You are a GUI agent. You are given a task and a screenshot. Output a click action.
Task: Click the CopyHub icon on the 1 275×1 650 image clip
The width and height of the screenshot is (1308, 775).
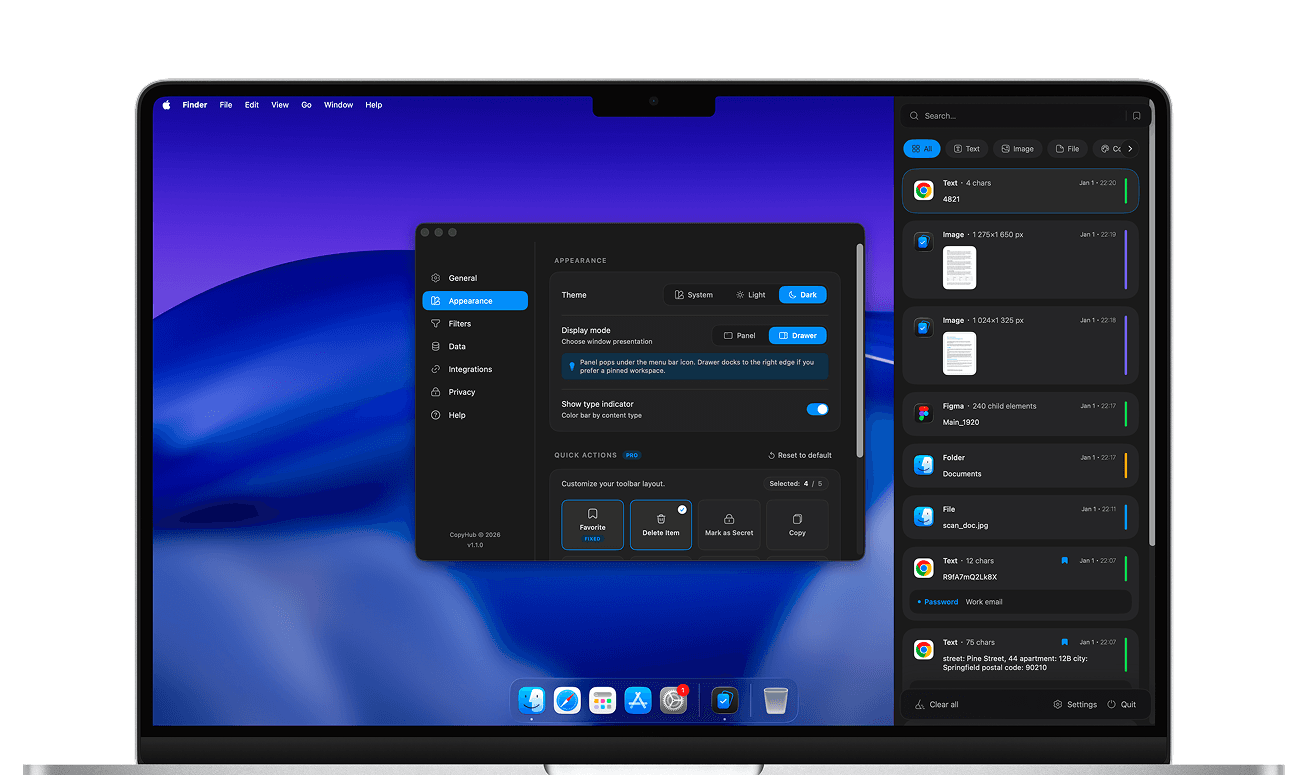(x=923, y=242)
